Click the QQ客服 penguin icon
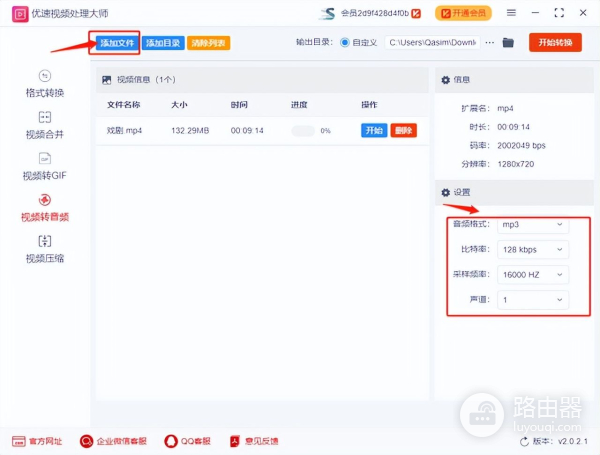This screenshot has width=600, height=455. 171,441
